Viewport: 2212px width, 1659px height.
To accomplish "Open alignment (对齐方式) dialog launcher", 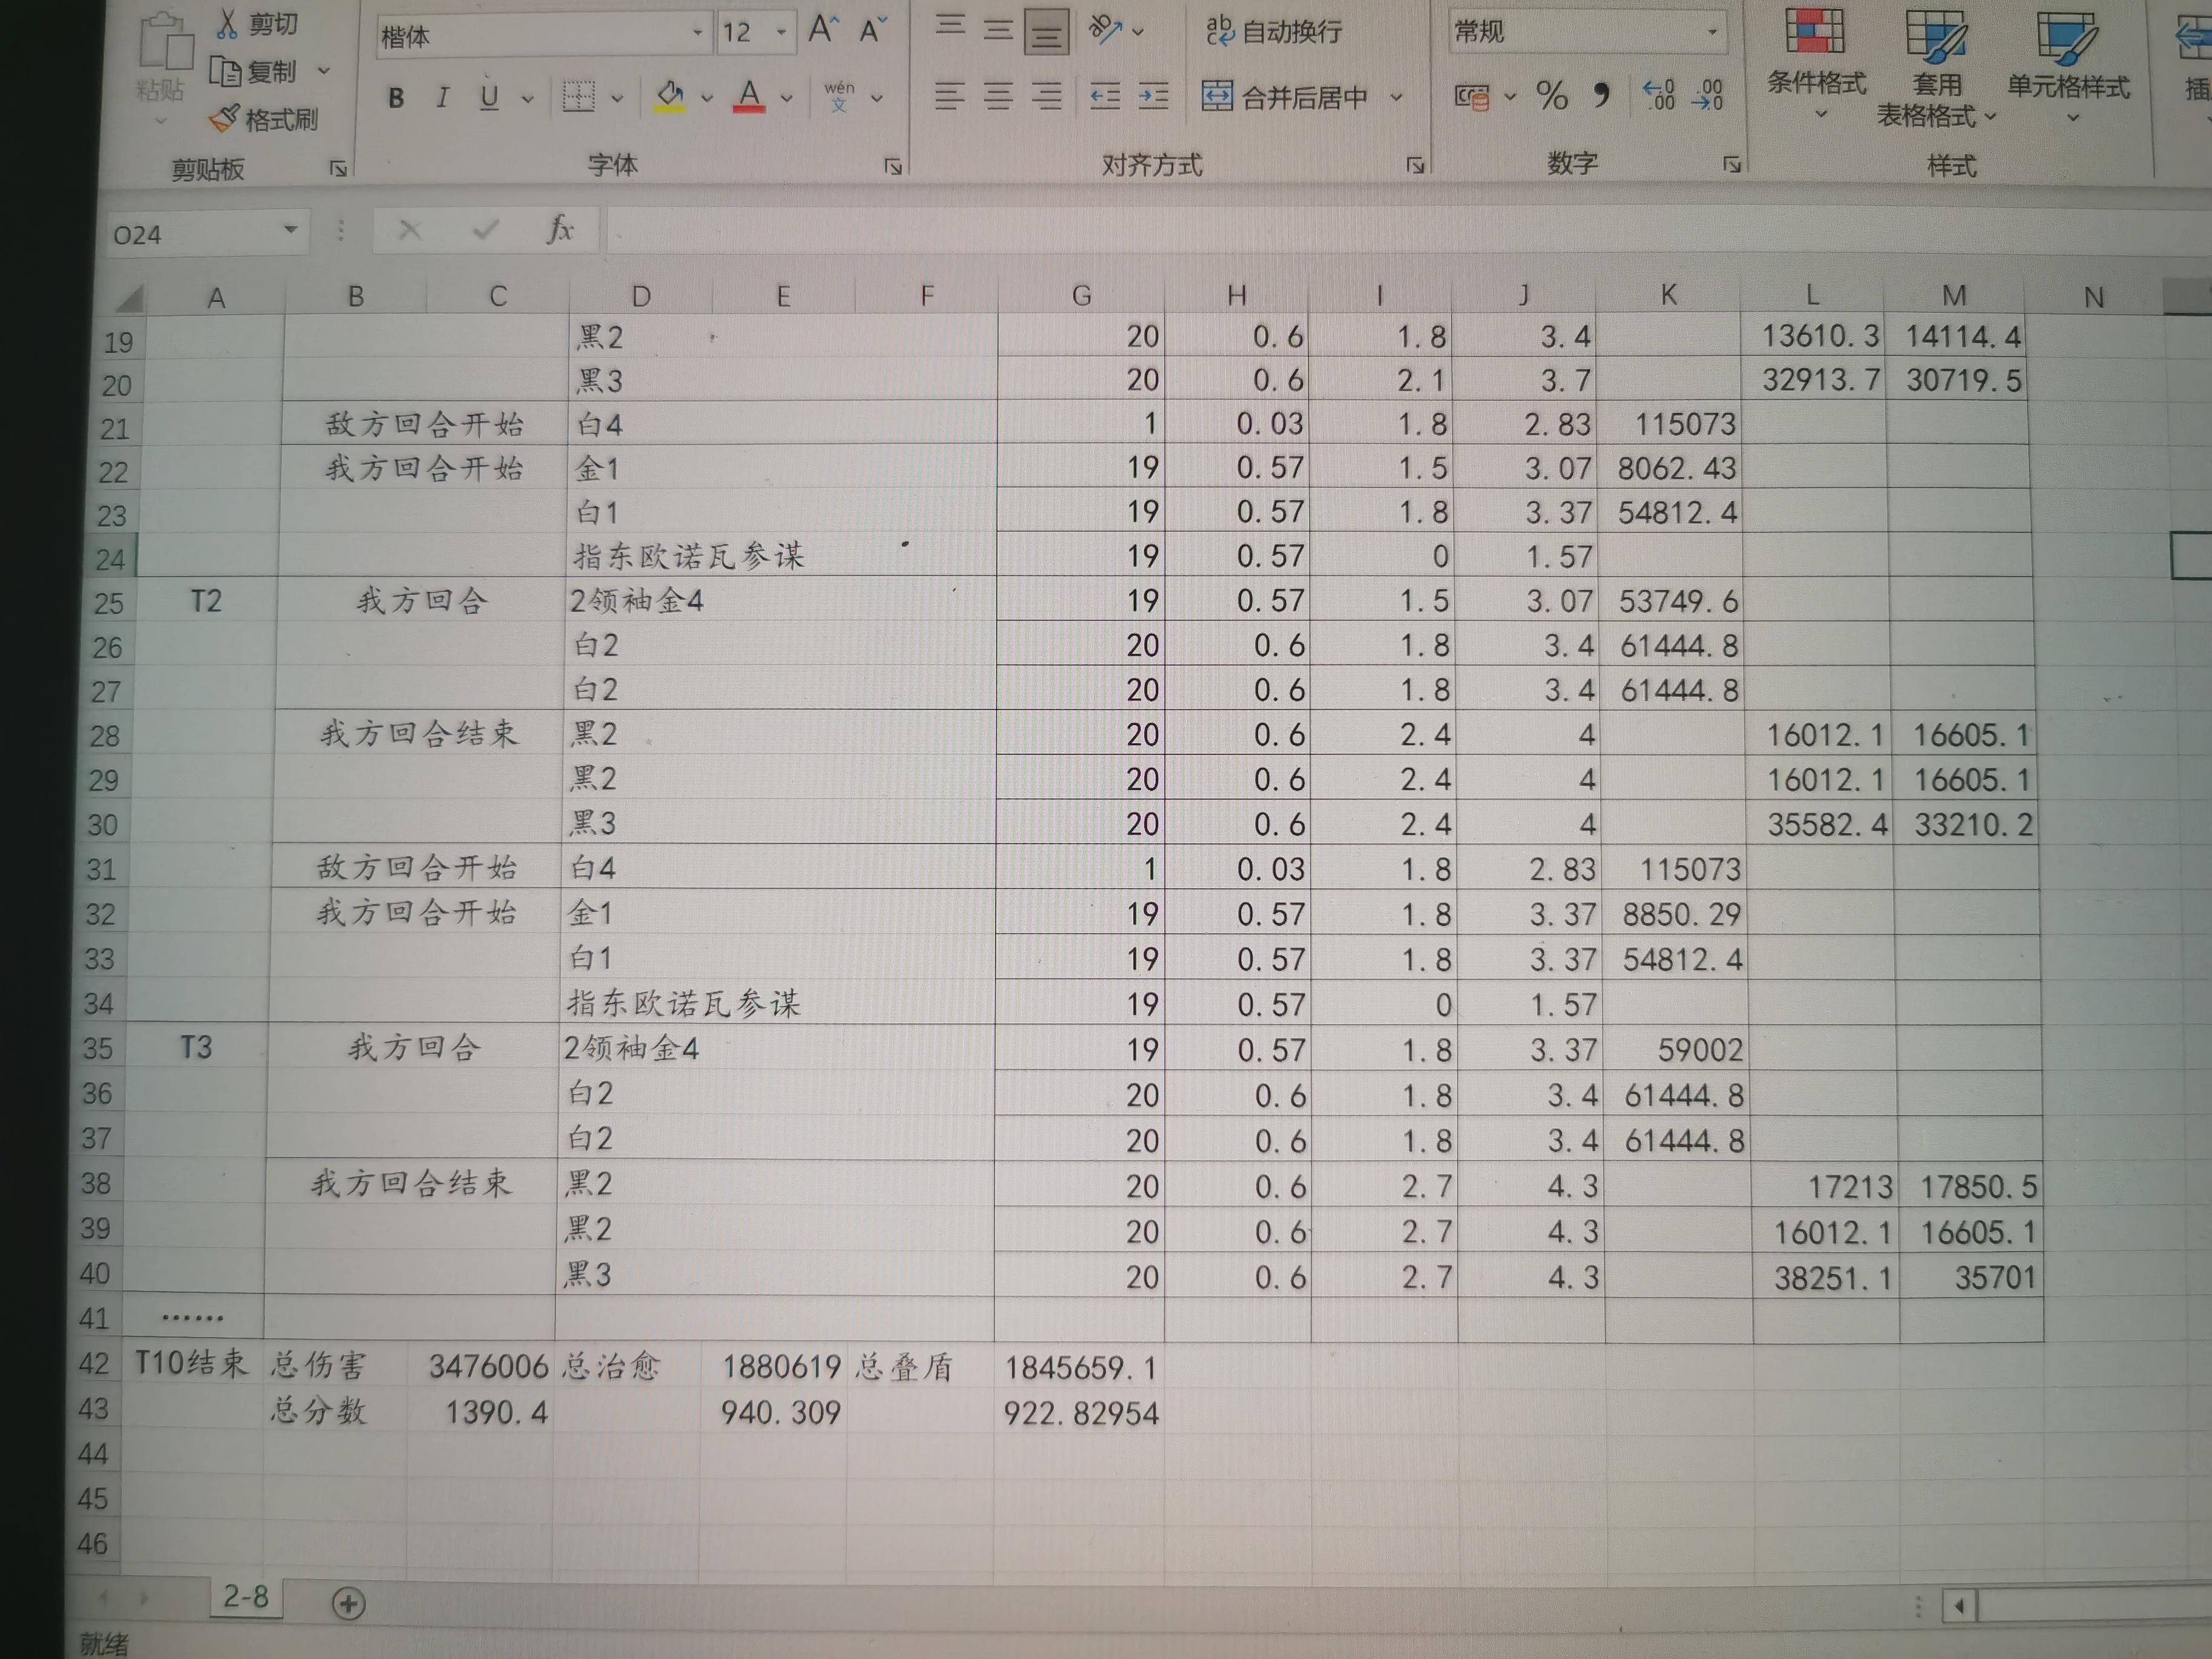I will [1415, 165].
